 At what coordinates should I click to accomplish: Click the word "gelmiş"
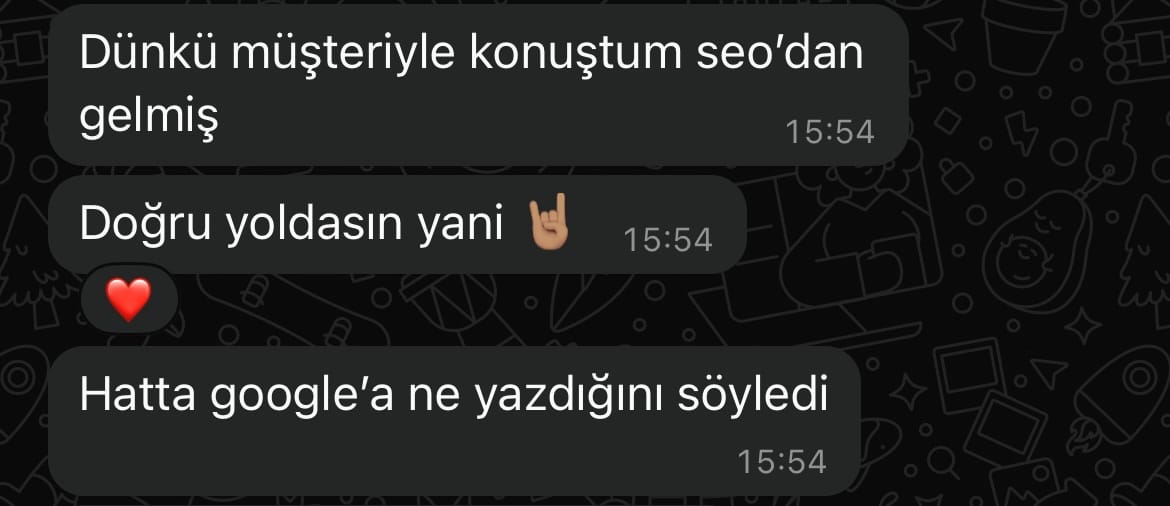[x=148, y=119]
